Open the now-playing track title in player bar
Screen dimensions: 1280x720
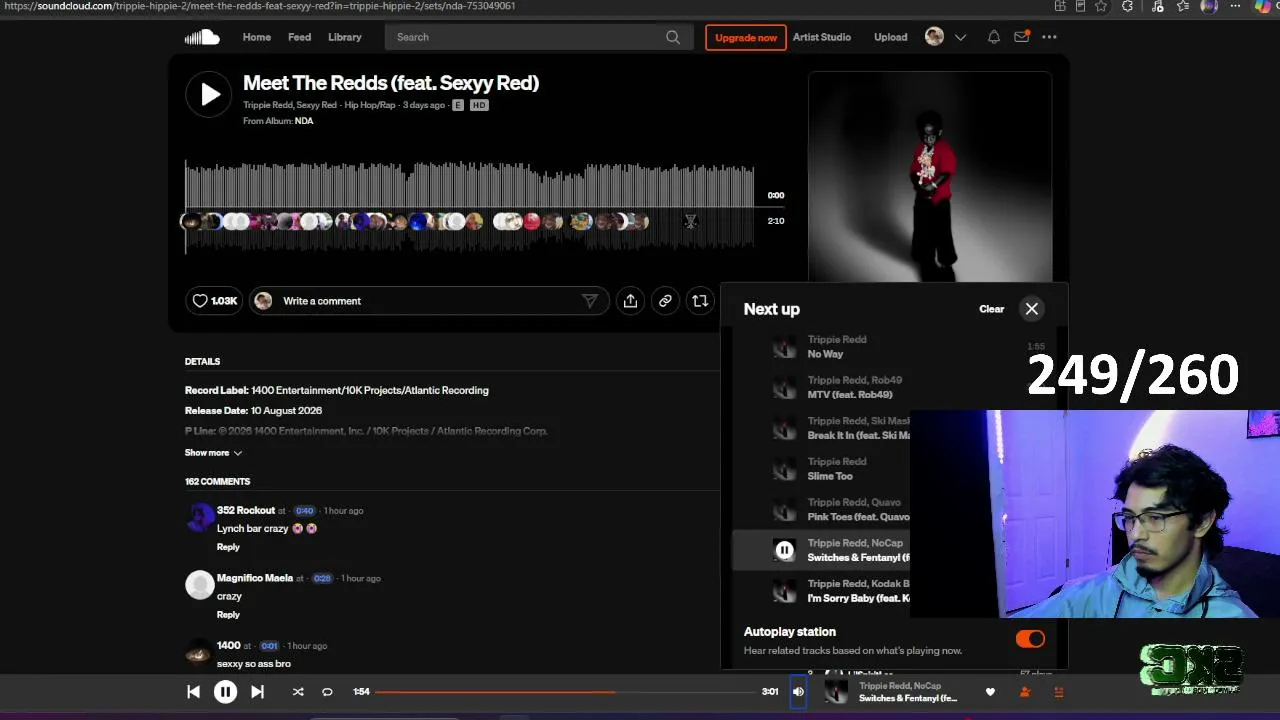click(908, 698)
